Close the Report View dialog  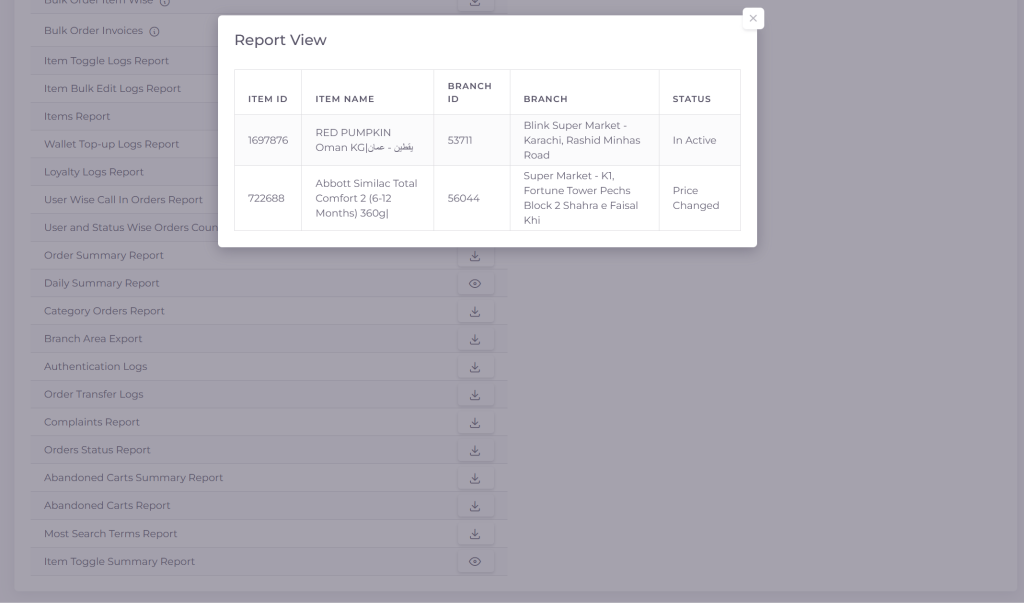point(753,18)
